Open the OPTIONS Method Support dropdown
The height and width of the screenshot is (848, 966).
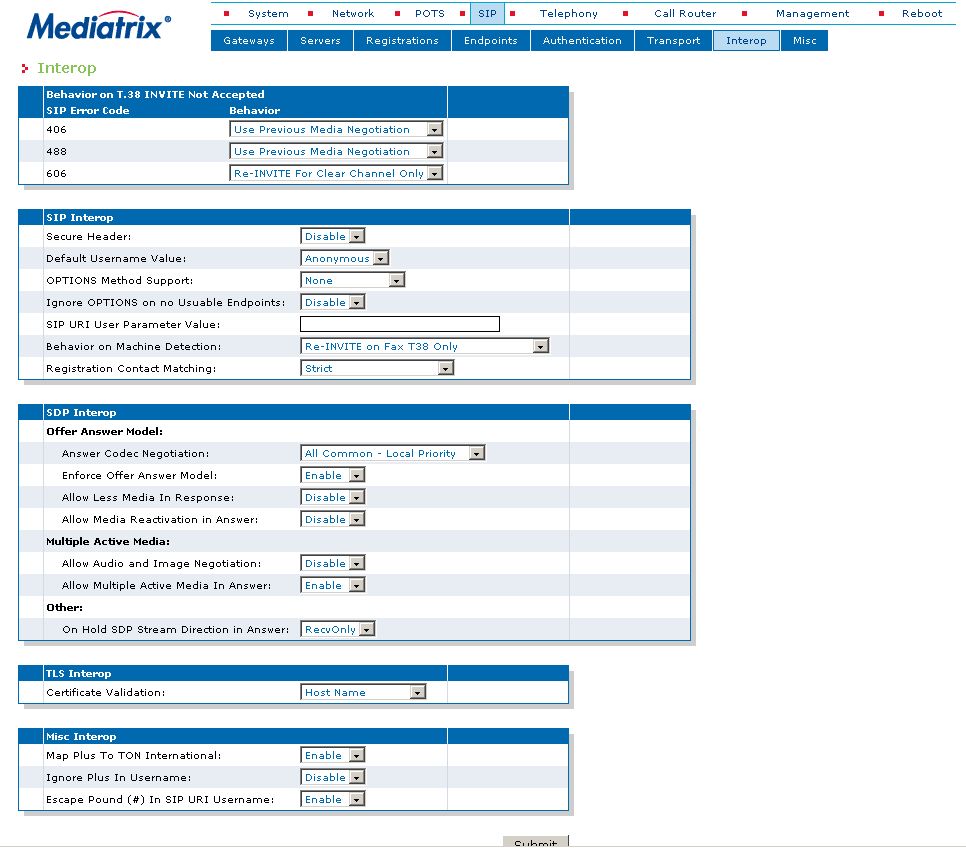[352, 280]
